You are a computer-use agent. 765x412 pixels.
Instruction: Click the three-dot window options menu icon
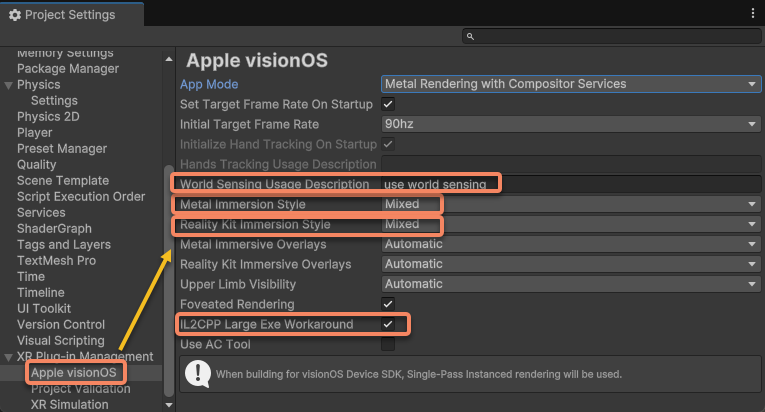click(753, 14)
